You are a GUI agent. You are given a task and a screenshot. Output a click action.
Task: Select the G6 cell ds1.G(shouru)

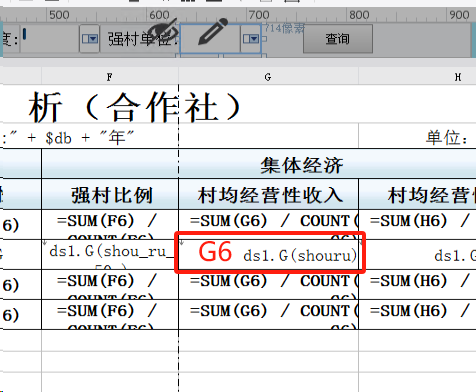pyautogui.click(x=269, y=254)
